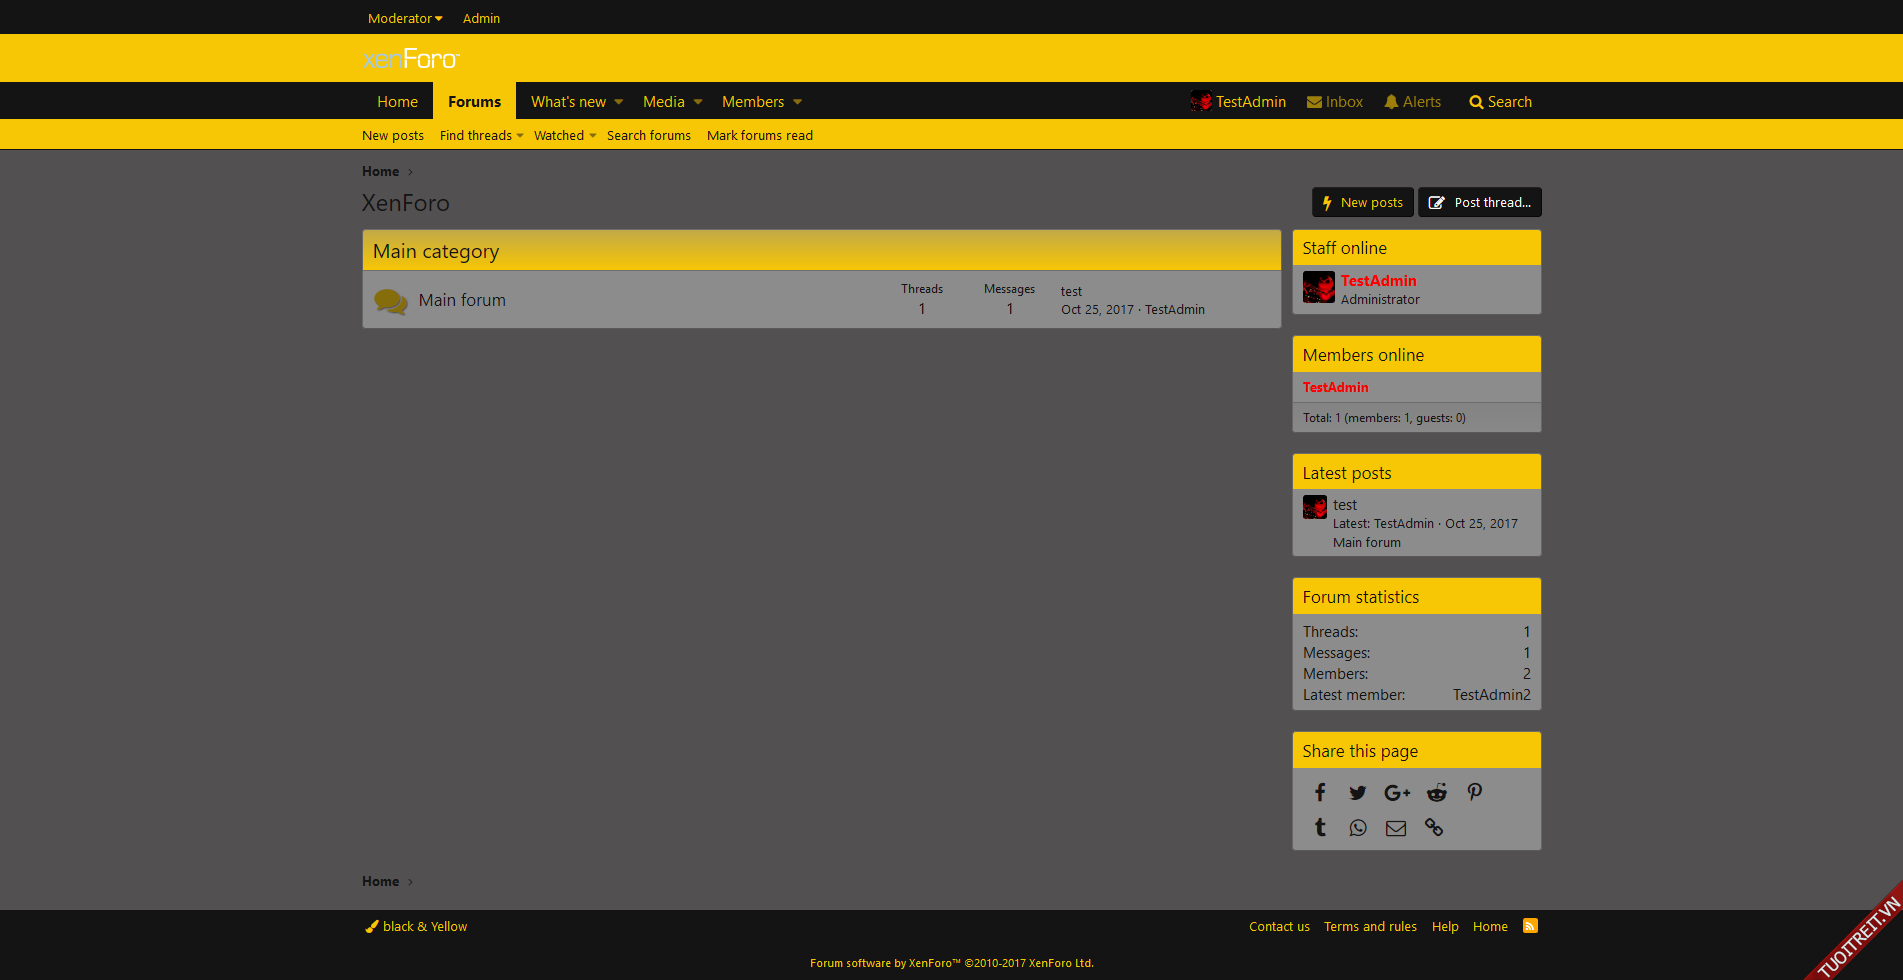
Task: Open Staff online block heading
Action: (x=1344, y=248)
